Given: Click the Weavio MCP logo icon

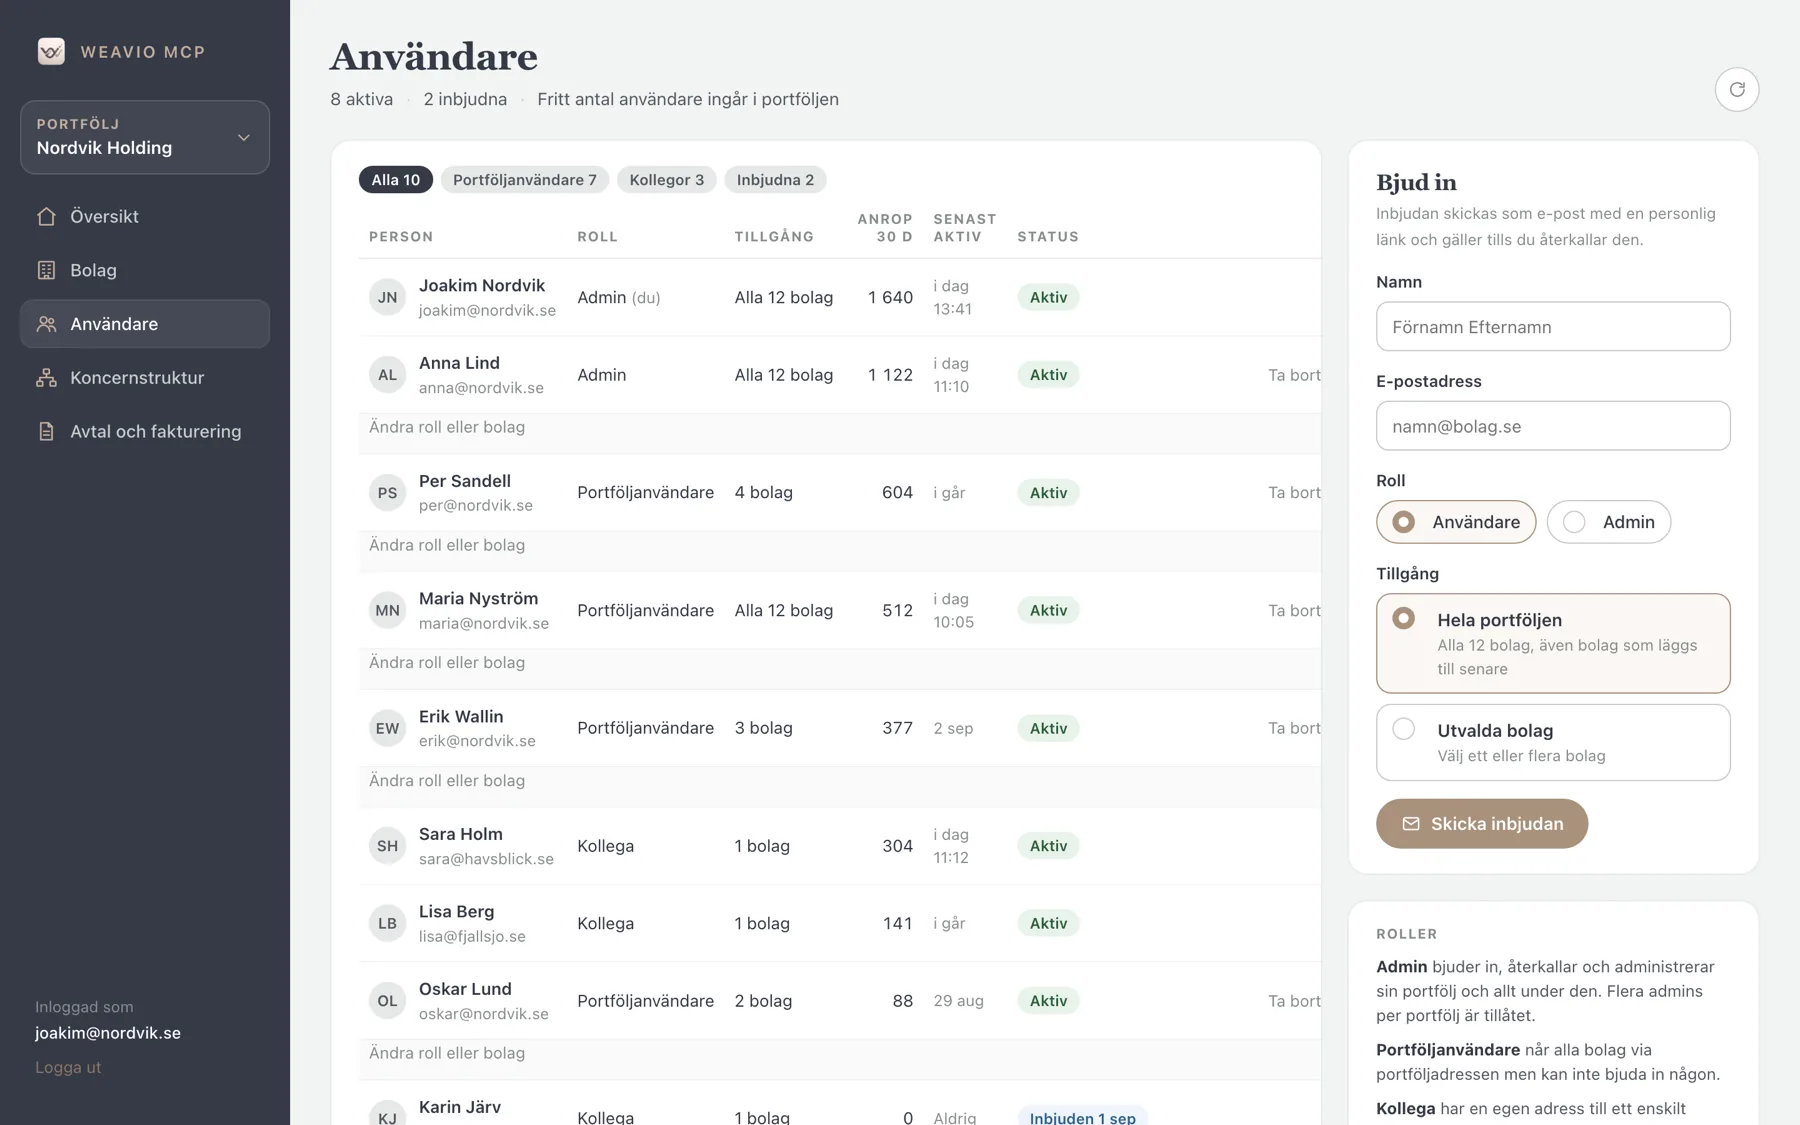Looking at the screenshot, I should [x=51, y=51].
